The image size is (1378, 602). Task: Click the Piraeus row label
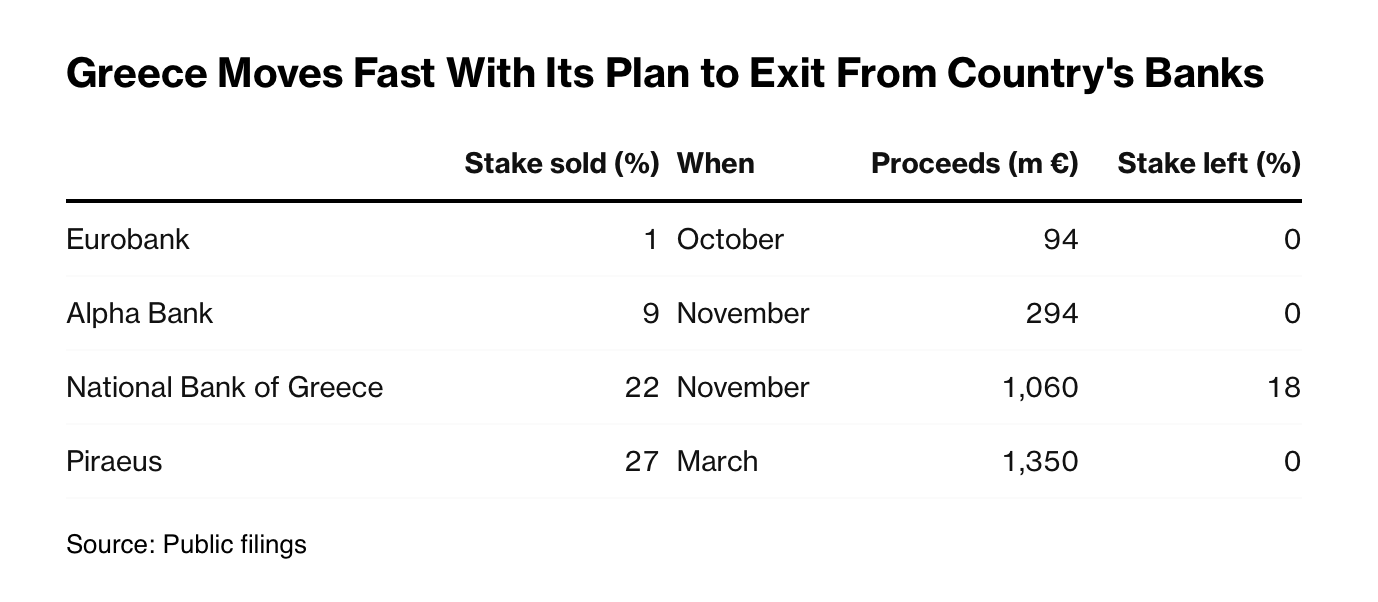pyautogui.click(x=114, y=461)
